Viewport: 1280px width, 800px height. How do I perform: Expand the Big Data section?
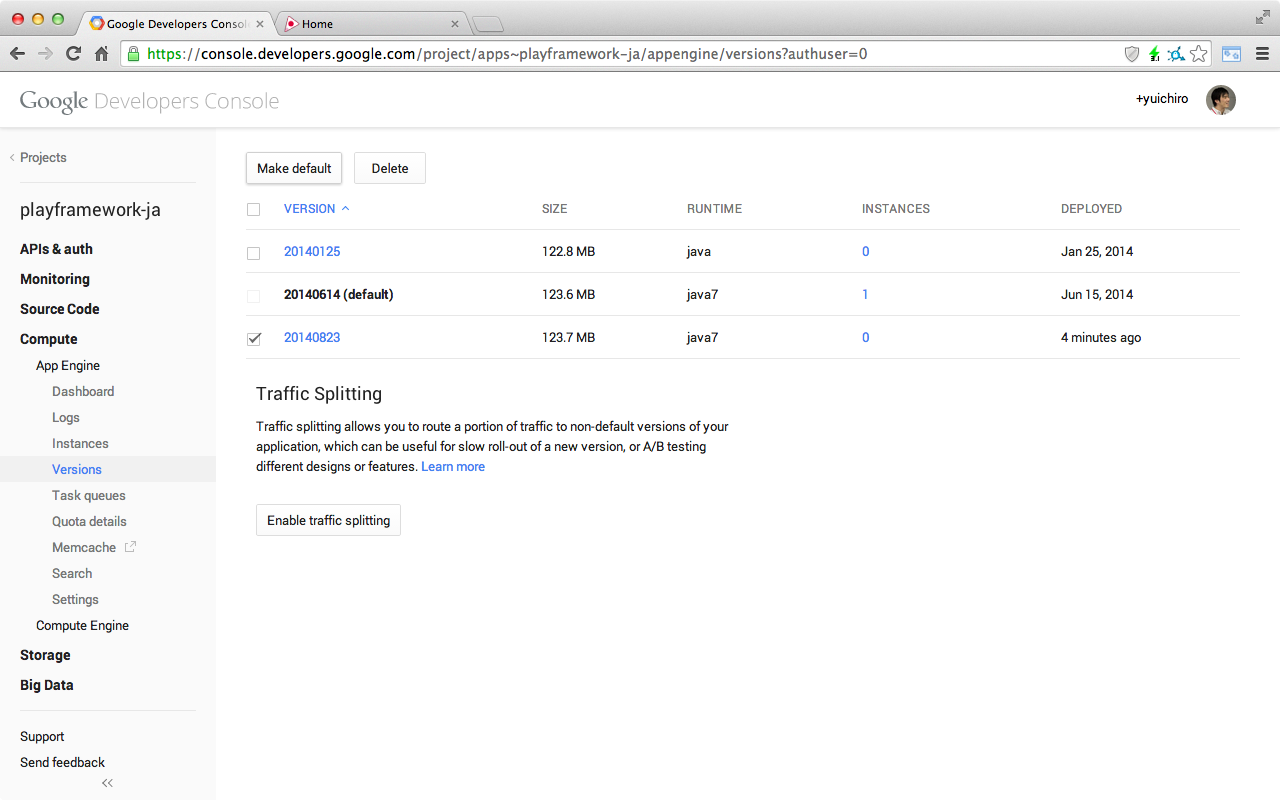(x=47, y=685)
